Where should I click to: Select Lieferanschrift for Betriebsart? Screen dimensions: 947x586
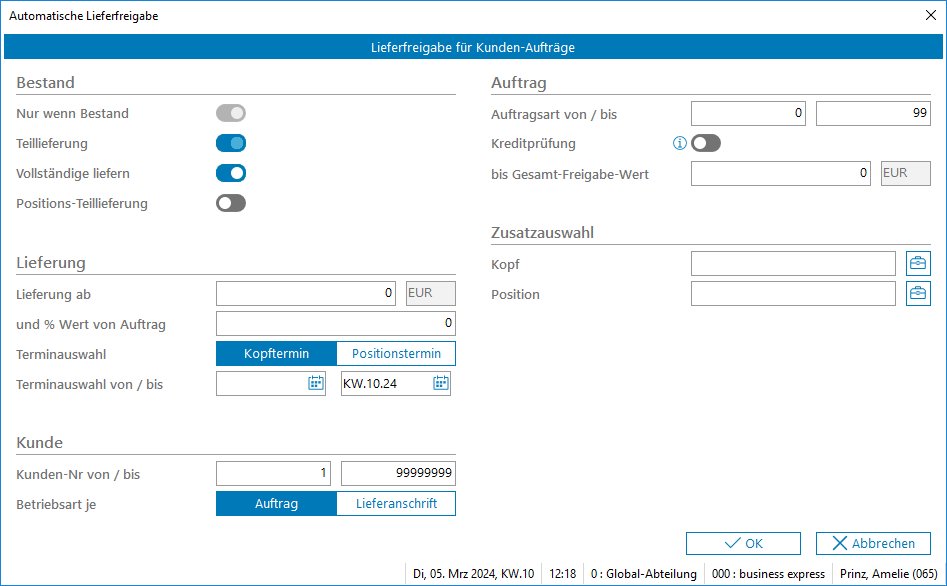coord(396,504)
